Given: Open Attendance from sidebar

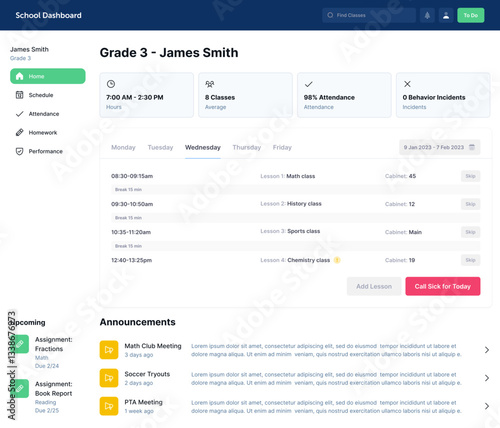Looking at the screenshot, I should tap(44, 114).
